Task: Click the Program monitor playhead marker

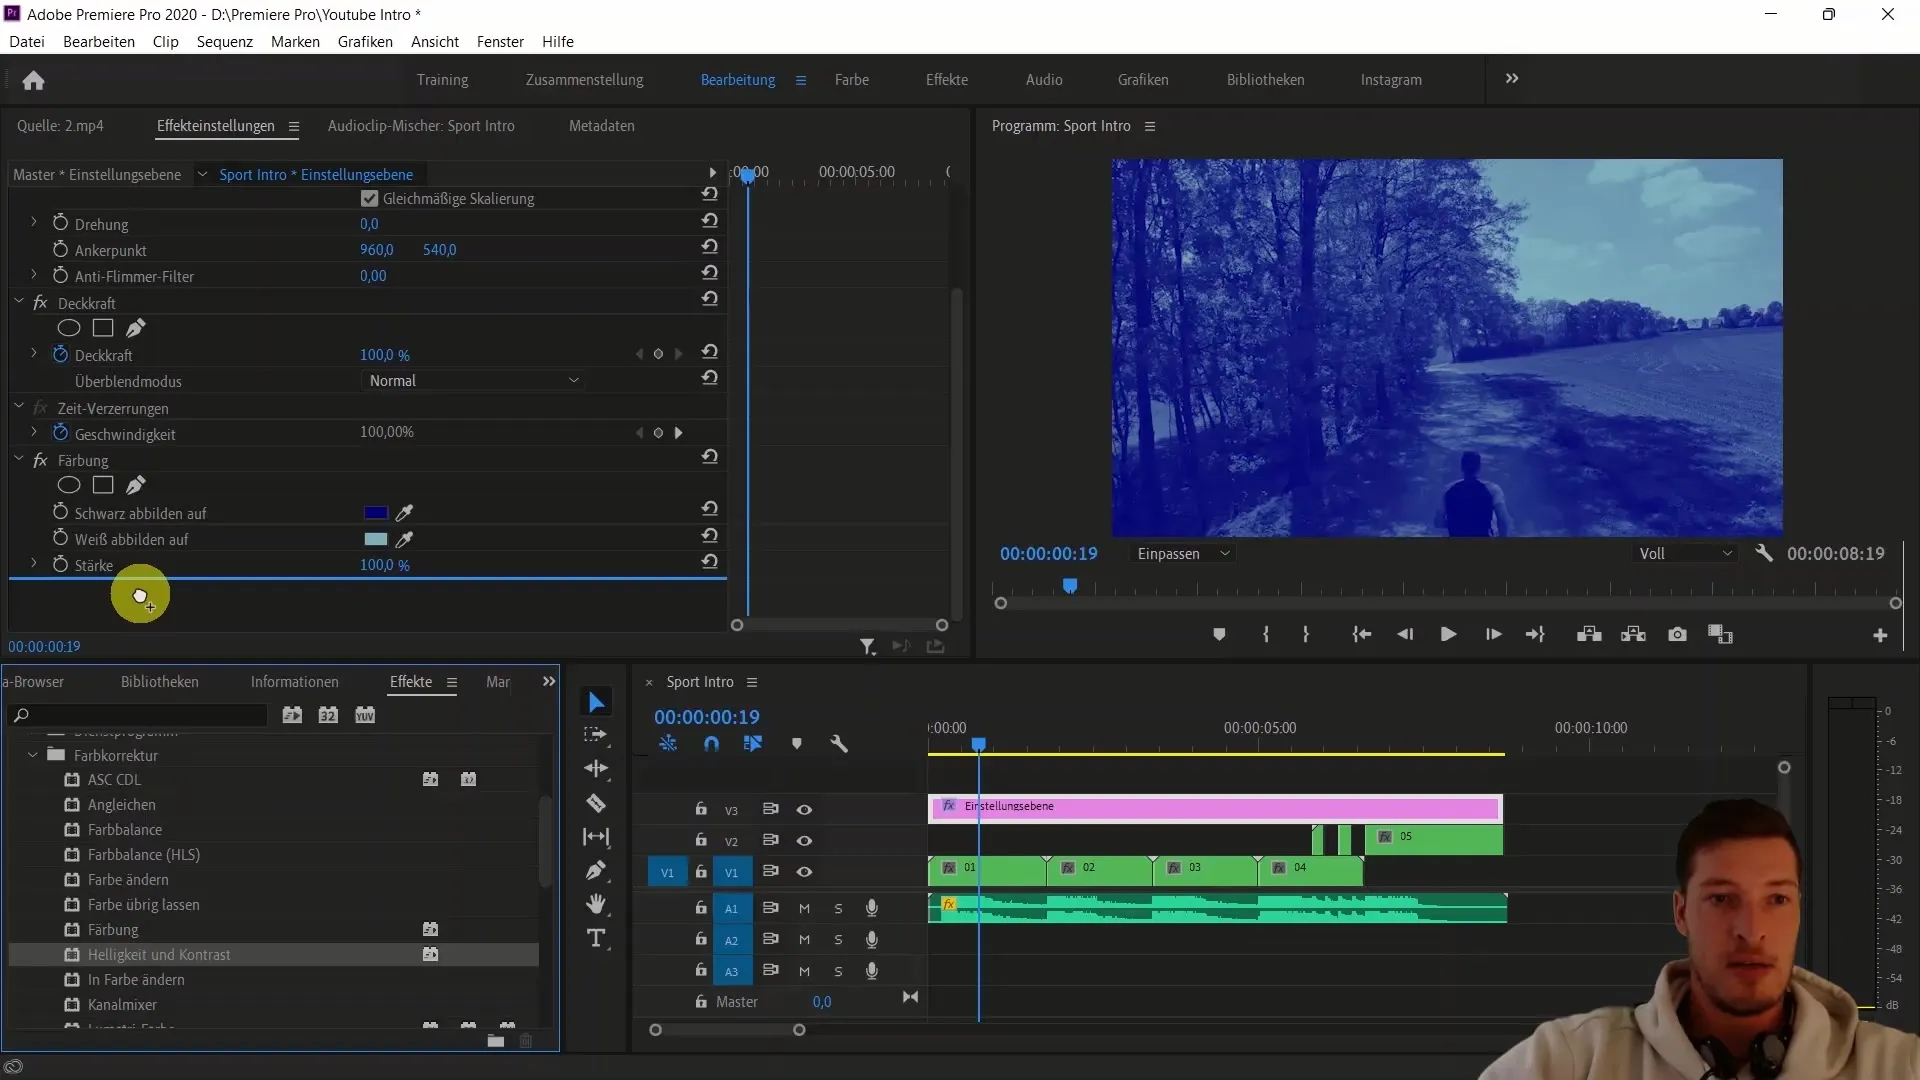Action: click(x=1070, y=585)
